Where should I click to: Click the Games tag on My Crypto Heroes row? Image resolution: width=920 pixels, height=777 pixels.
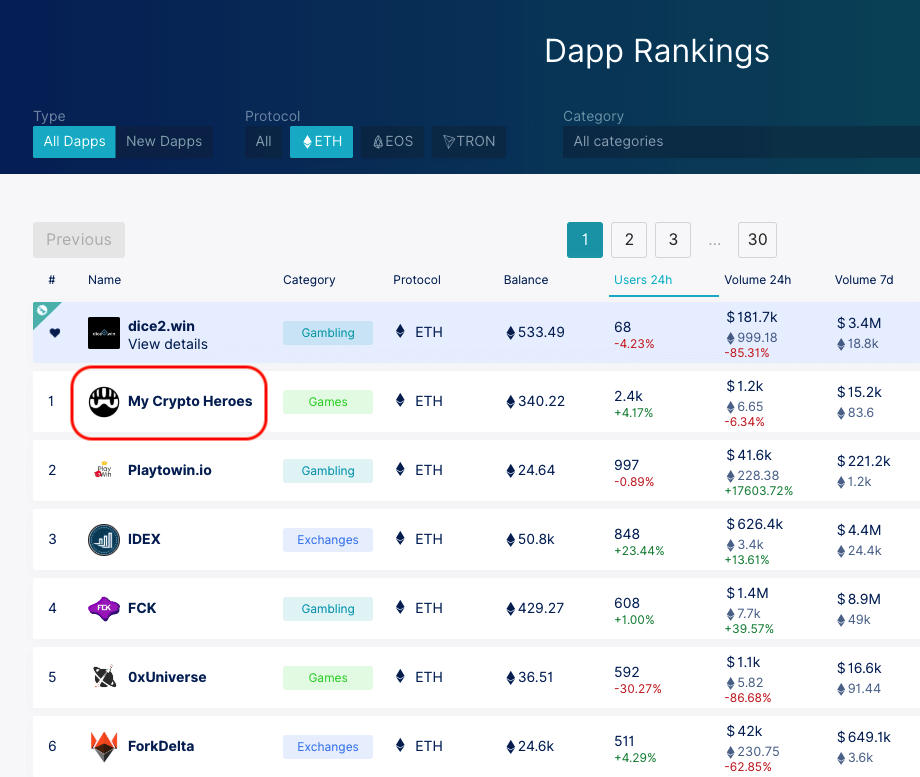point(327,402)
